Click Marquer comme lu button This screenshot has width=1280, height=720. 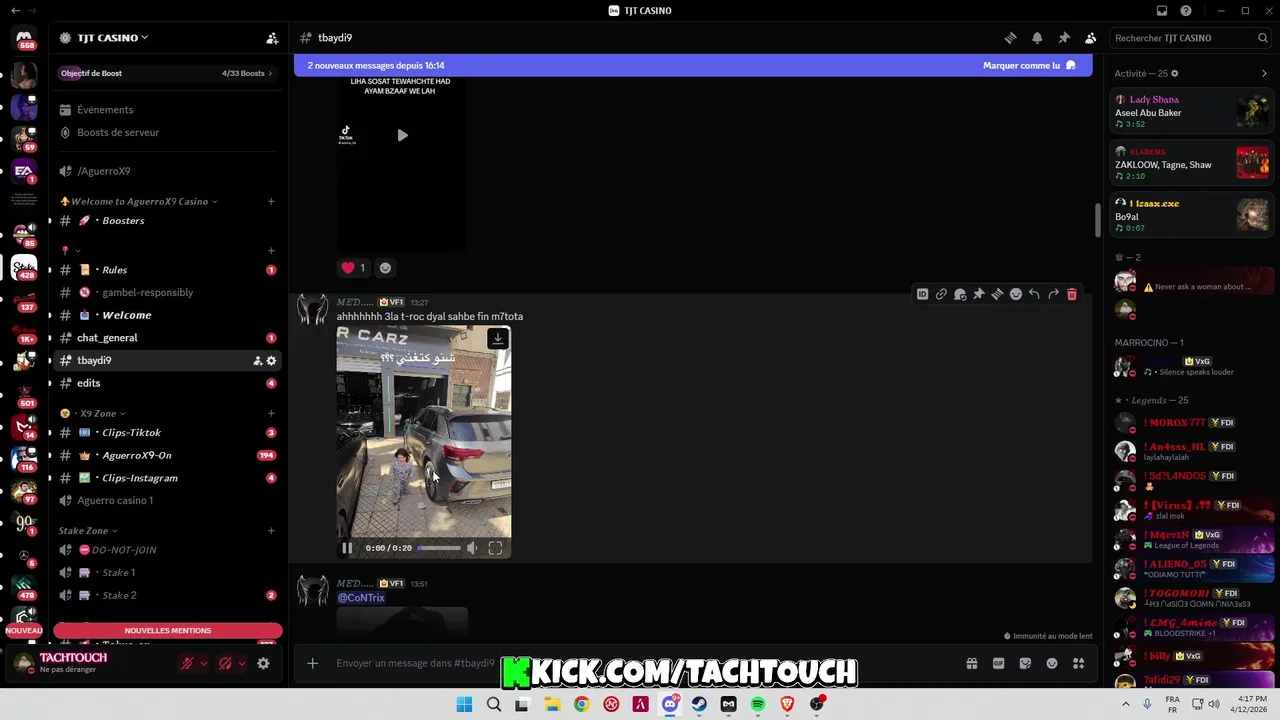click(x=1029, y=65)
